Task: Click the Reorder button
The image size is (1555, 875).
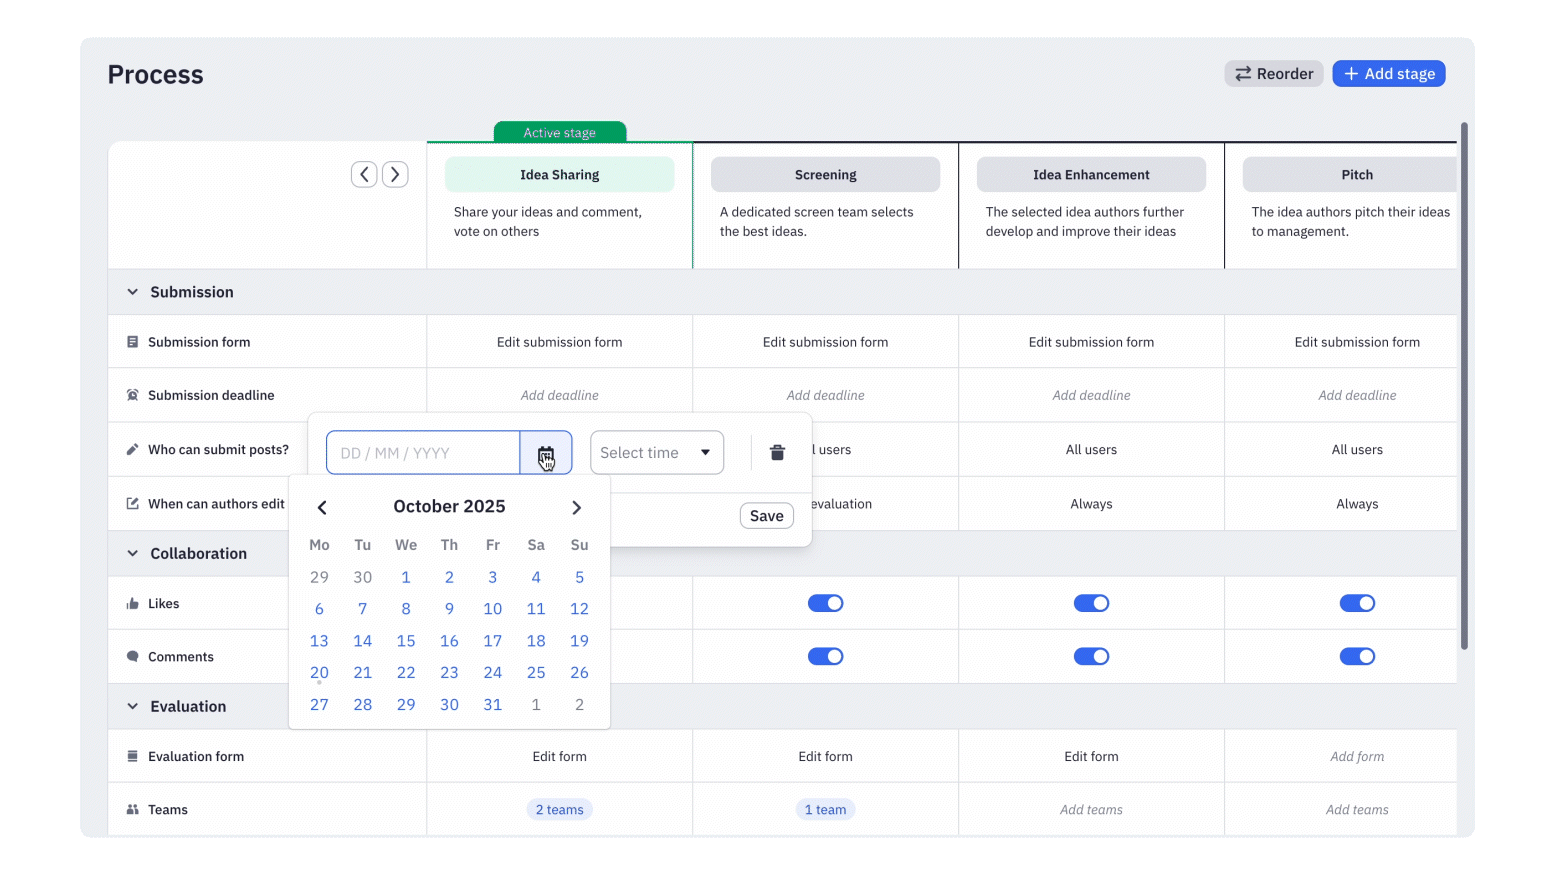Action: tap(1273, 74)
